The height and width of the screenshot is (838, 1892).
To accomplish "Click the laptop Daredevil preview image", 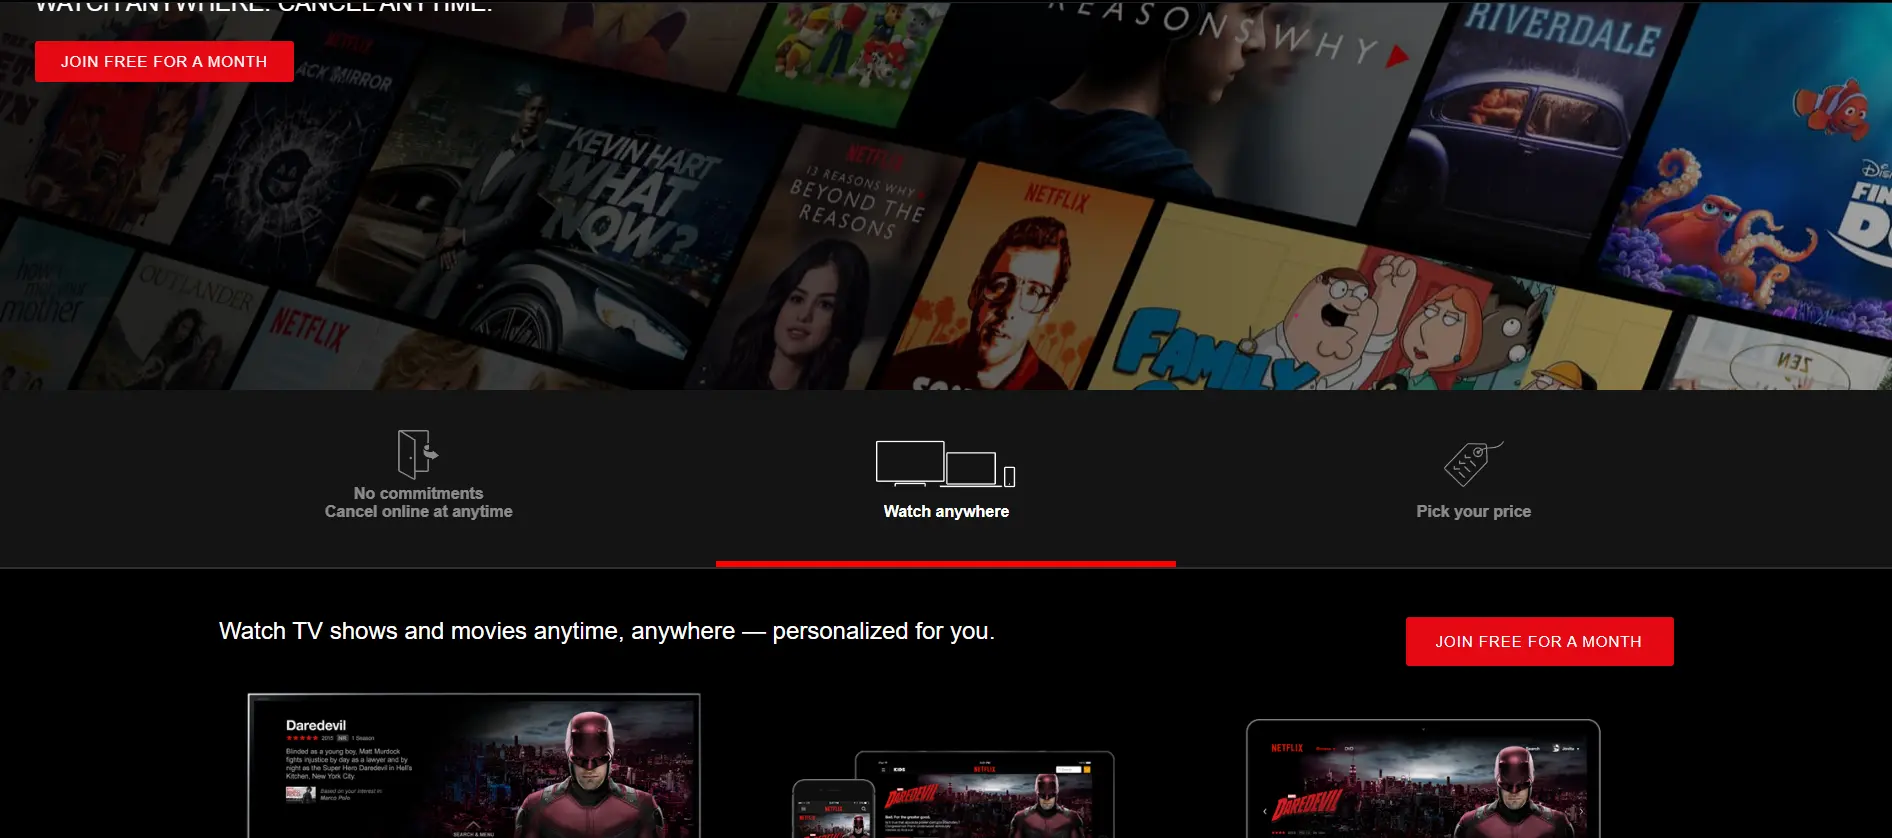I will tap(1422, 780).
